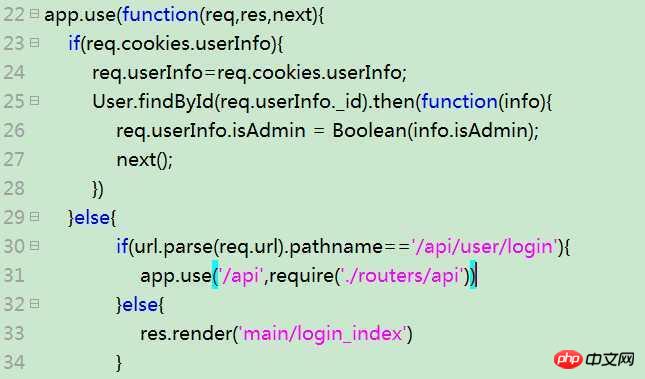Click the php中文网 watermark logo
This screenshot has height=379, width=645.
tap(594, 360)
